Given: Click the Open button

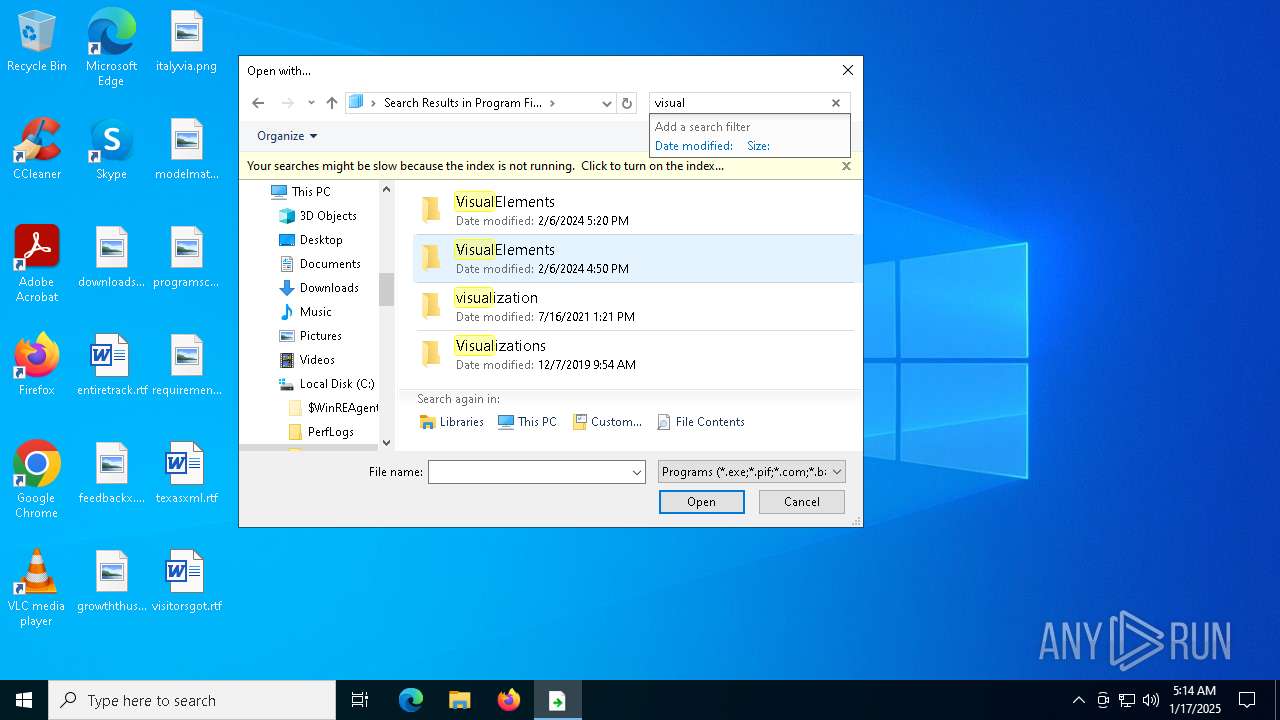Looking at the screenshot, I should coord(701,502).
